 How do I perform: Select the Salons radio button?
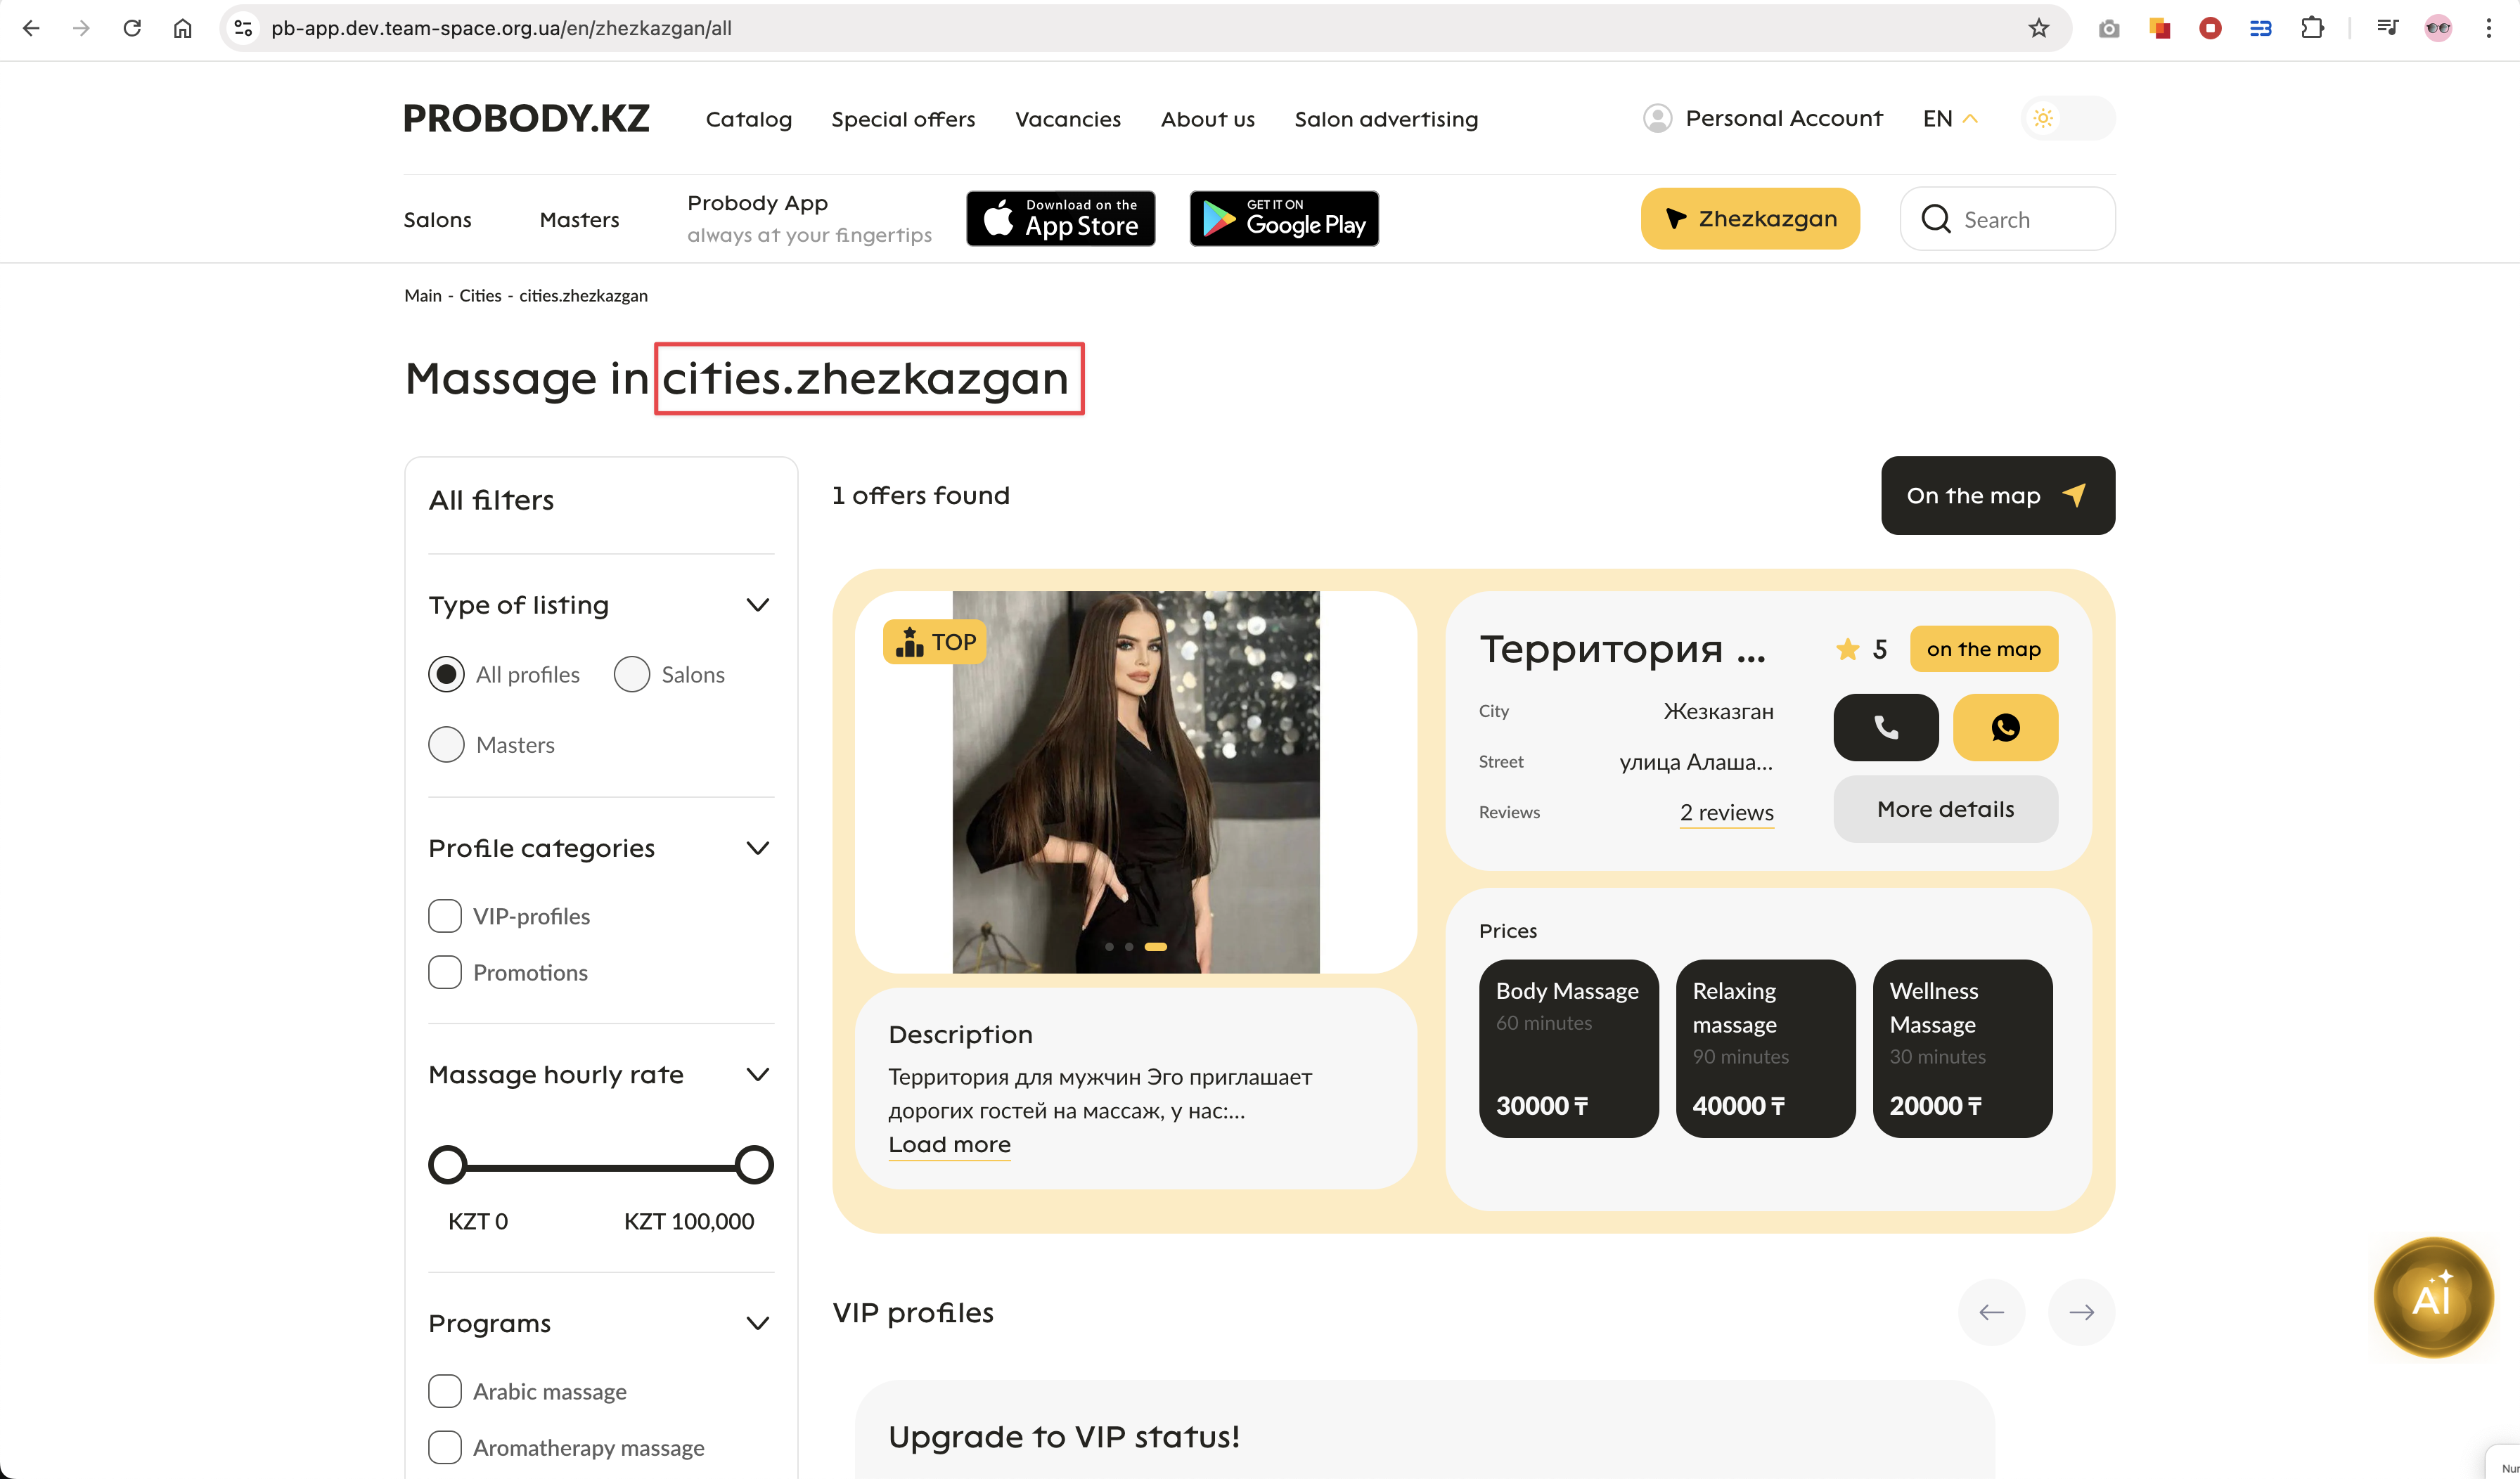(632, 674)
